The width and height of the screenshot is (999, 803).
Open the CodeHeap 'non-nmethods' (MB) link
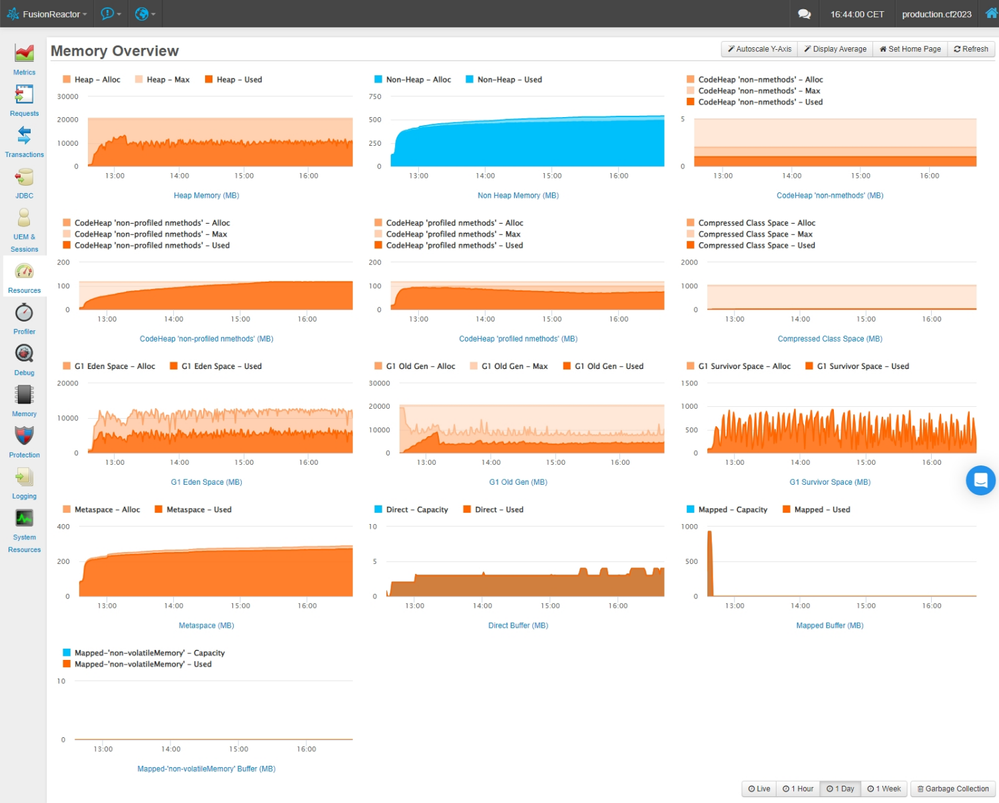830,196
